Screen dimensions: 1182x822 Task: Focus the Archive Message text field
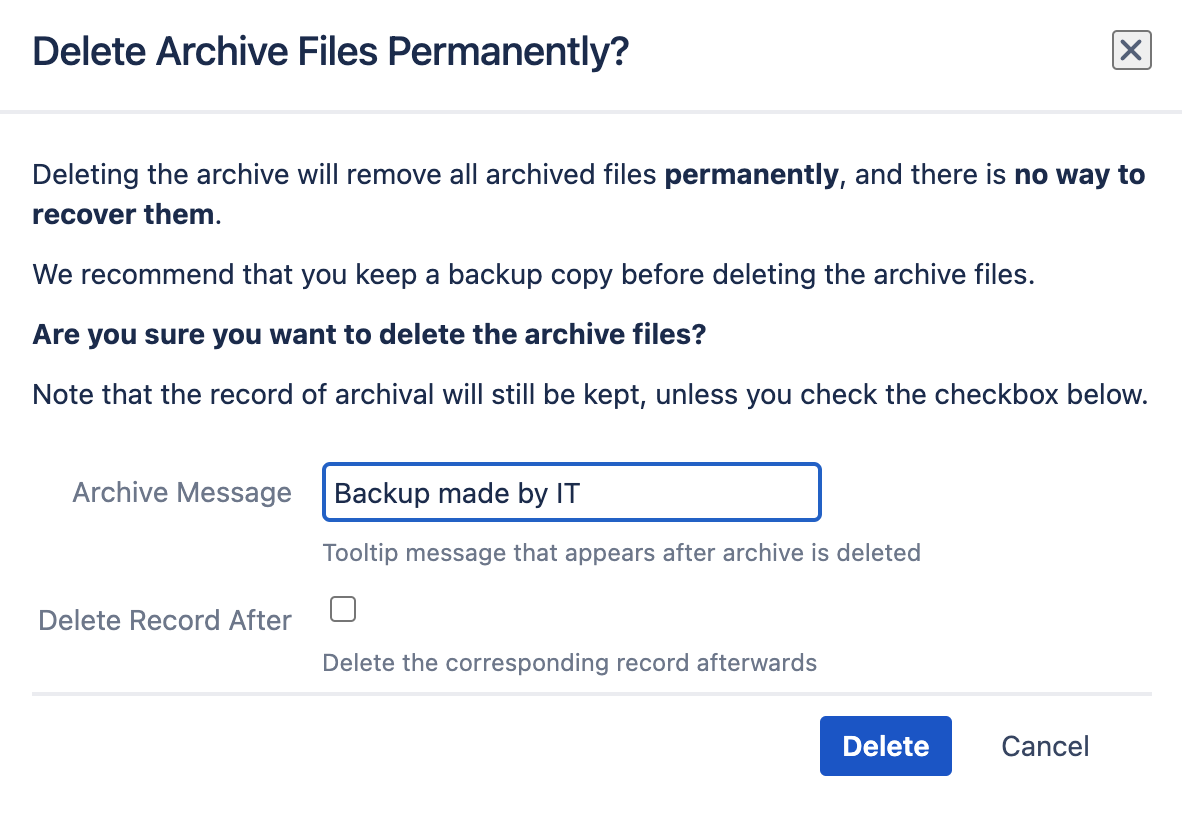click(x=571, y=492)
